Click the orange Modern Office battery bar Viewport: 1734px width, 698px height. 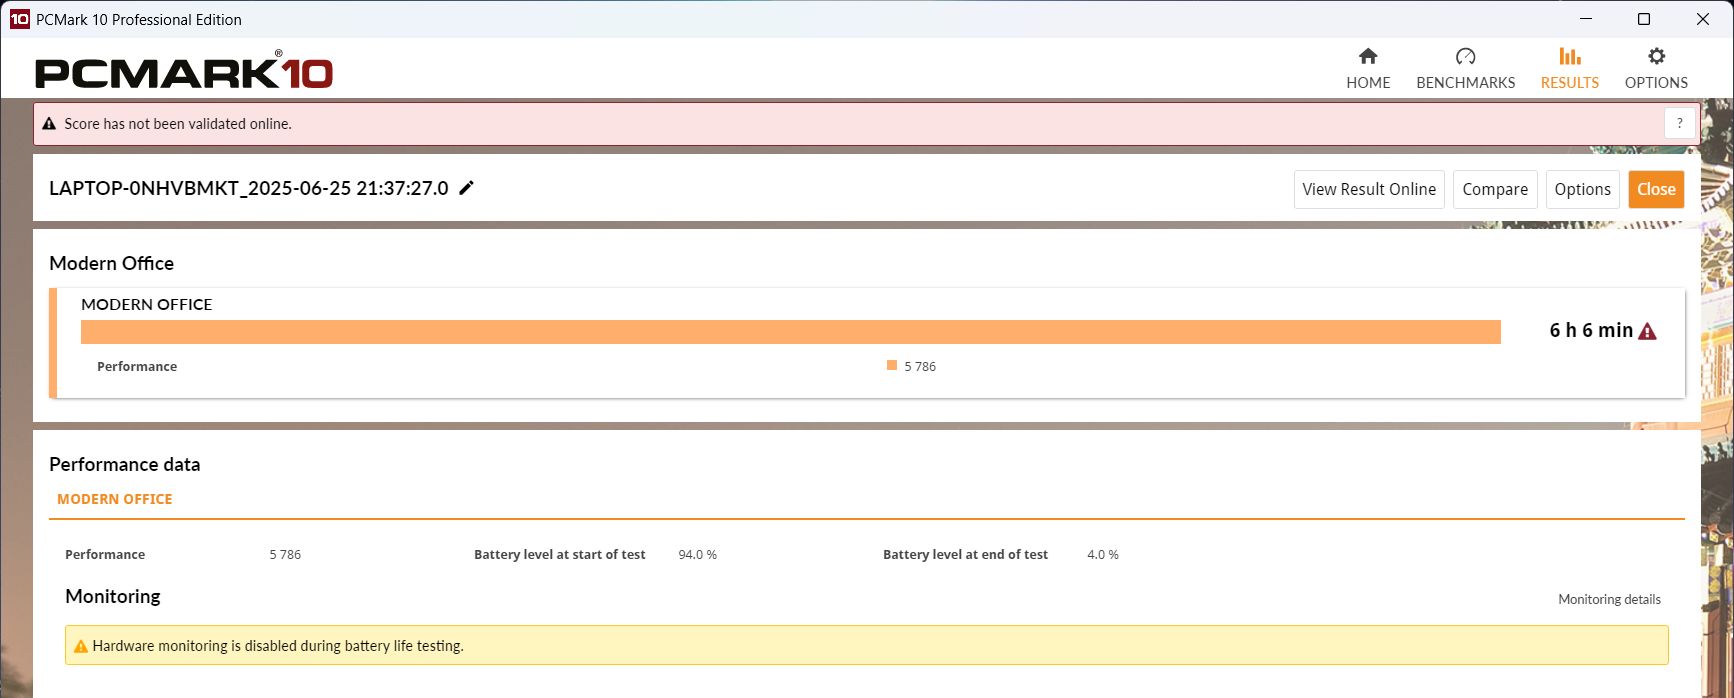coord(790,332)
